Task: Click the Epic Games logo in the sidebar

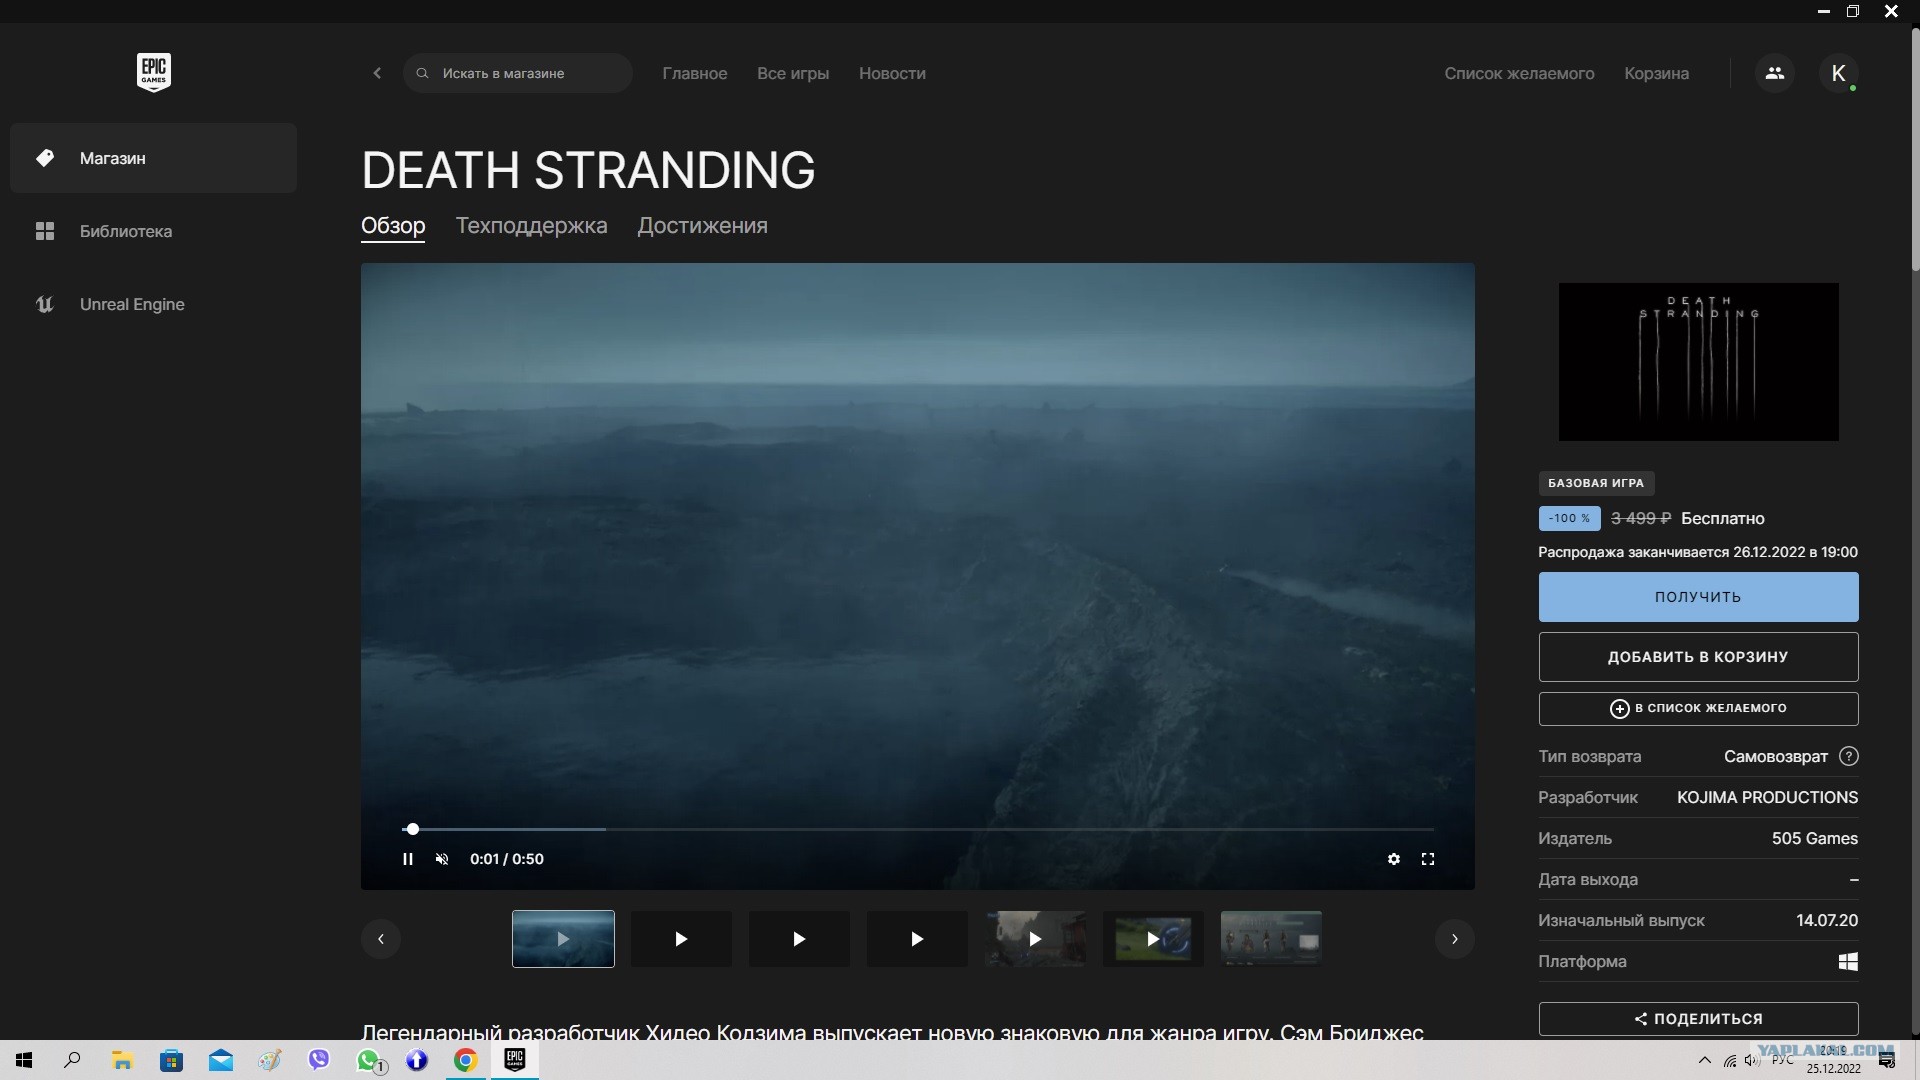Action: 154,72
